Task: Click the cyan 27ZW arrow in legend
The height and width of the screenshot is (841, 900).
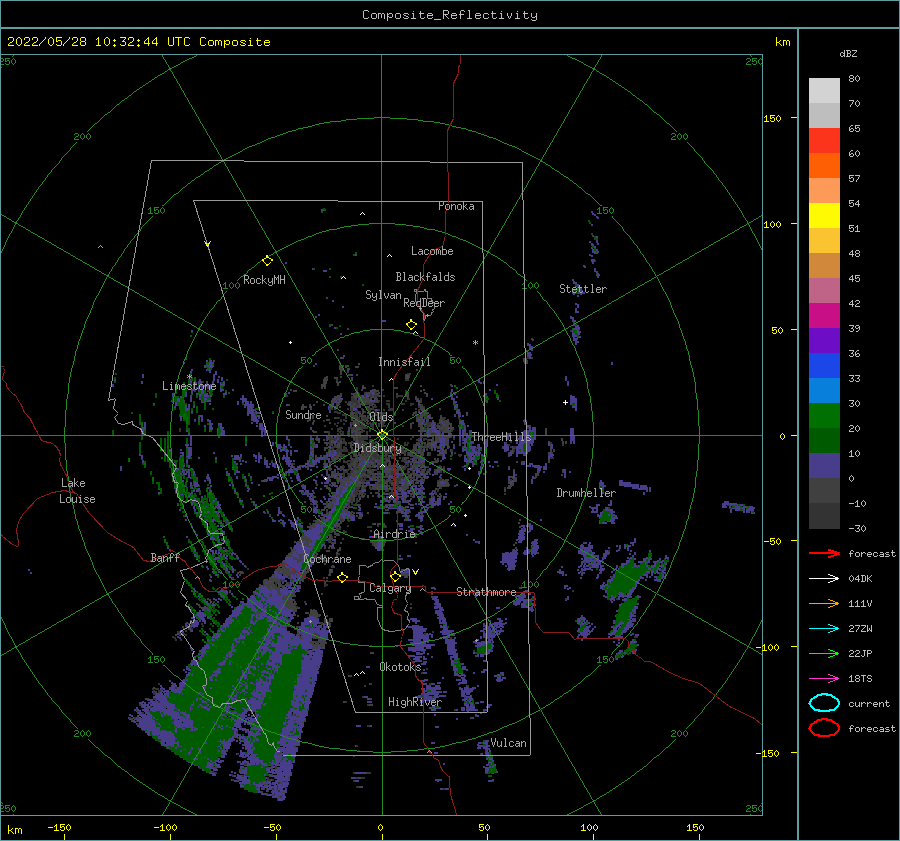Action: pos(824,629)
